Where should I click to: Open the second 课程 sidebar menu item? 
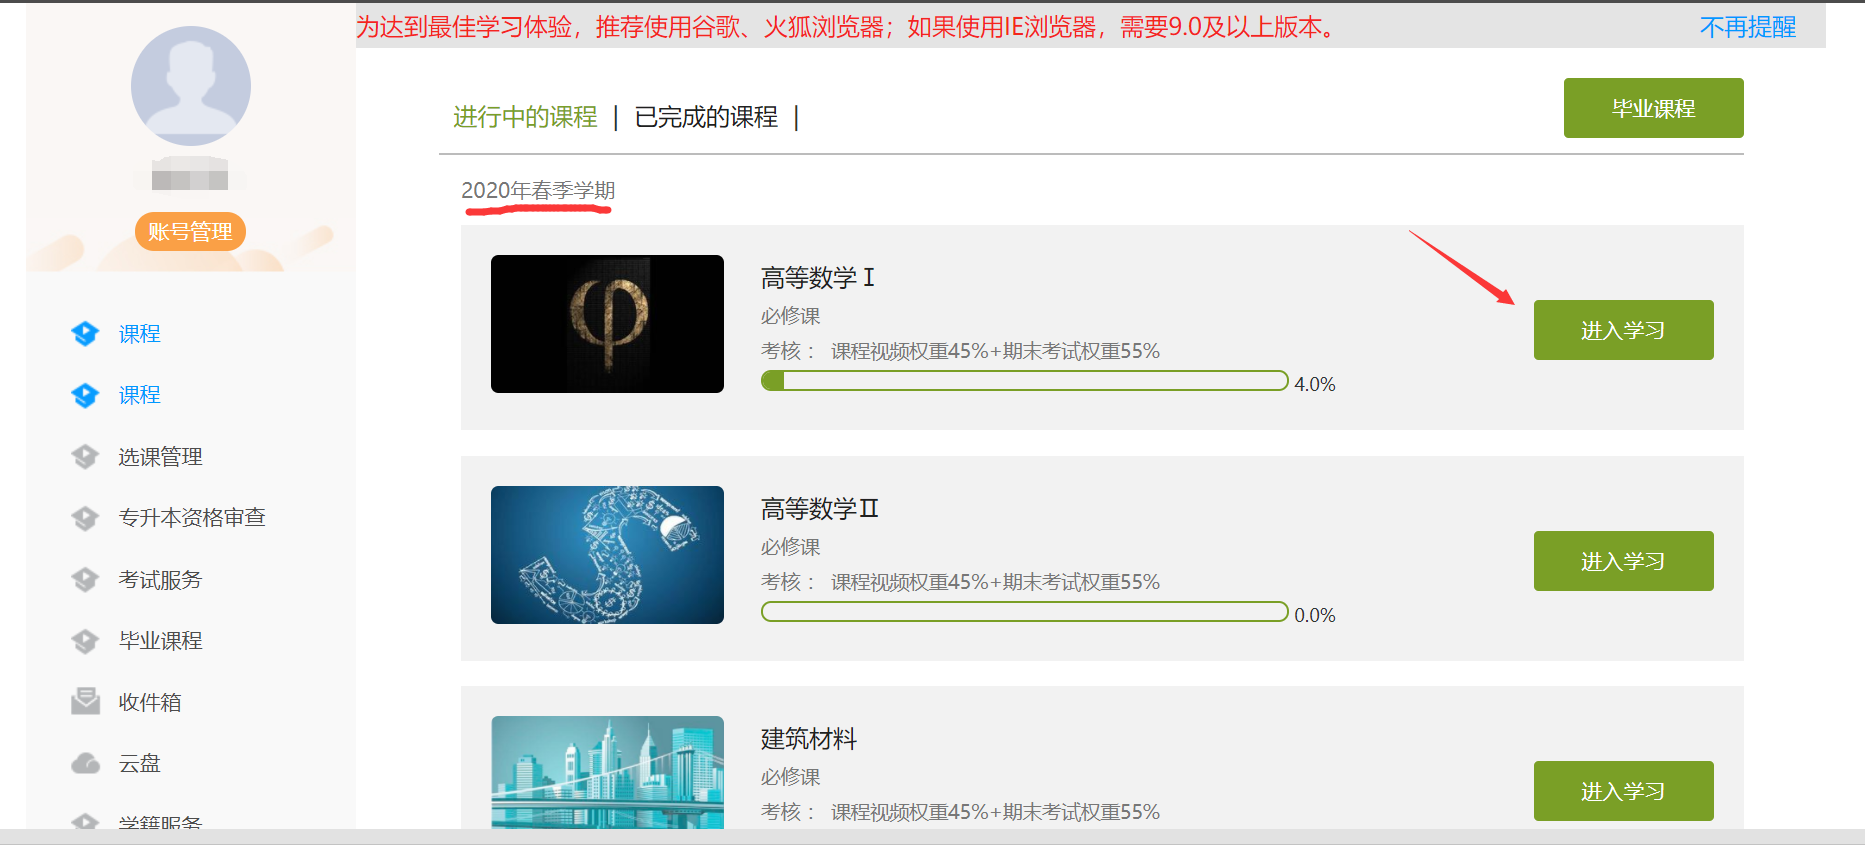coord(139,395)
